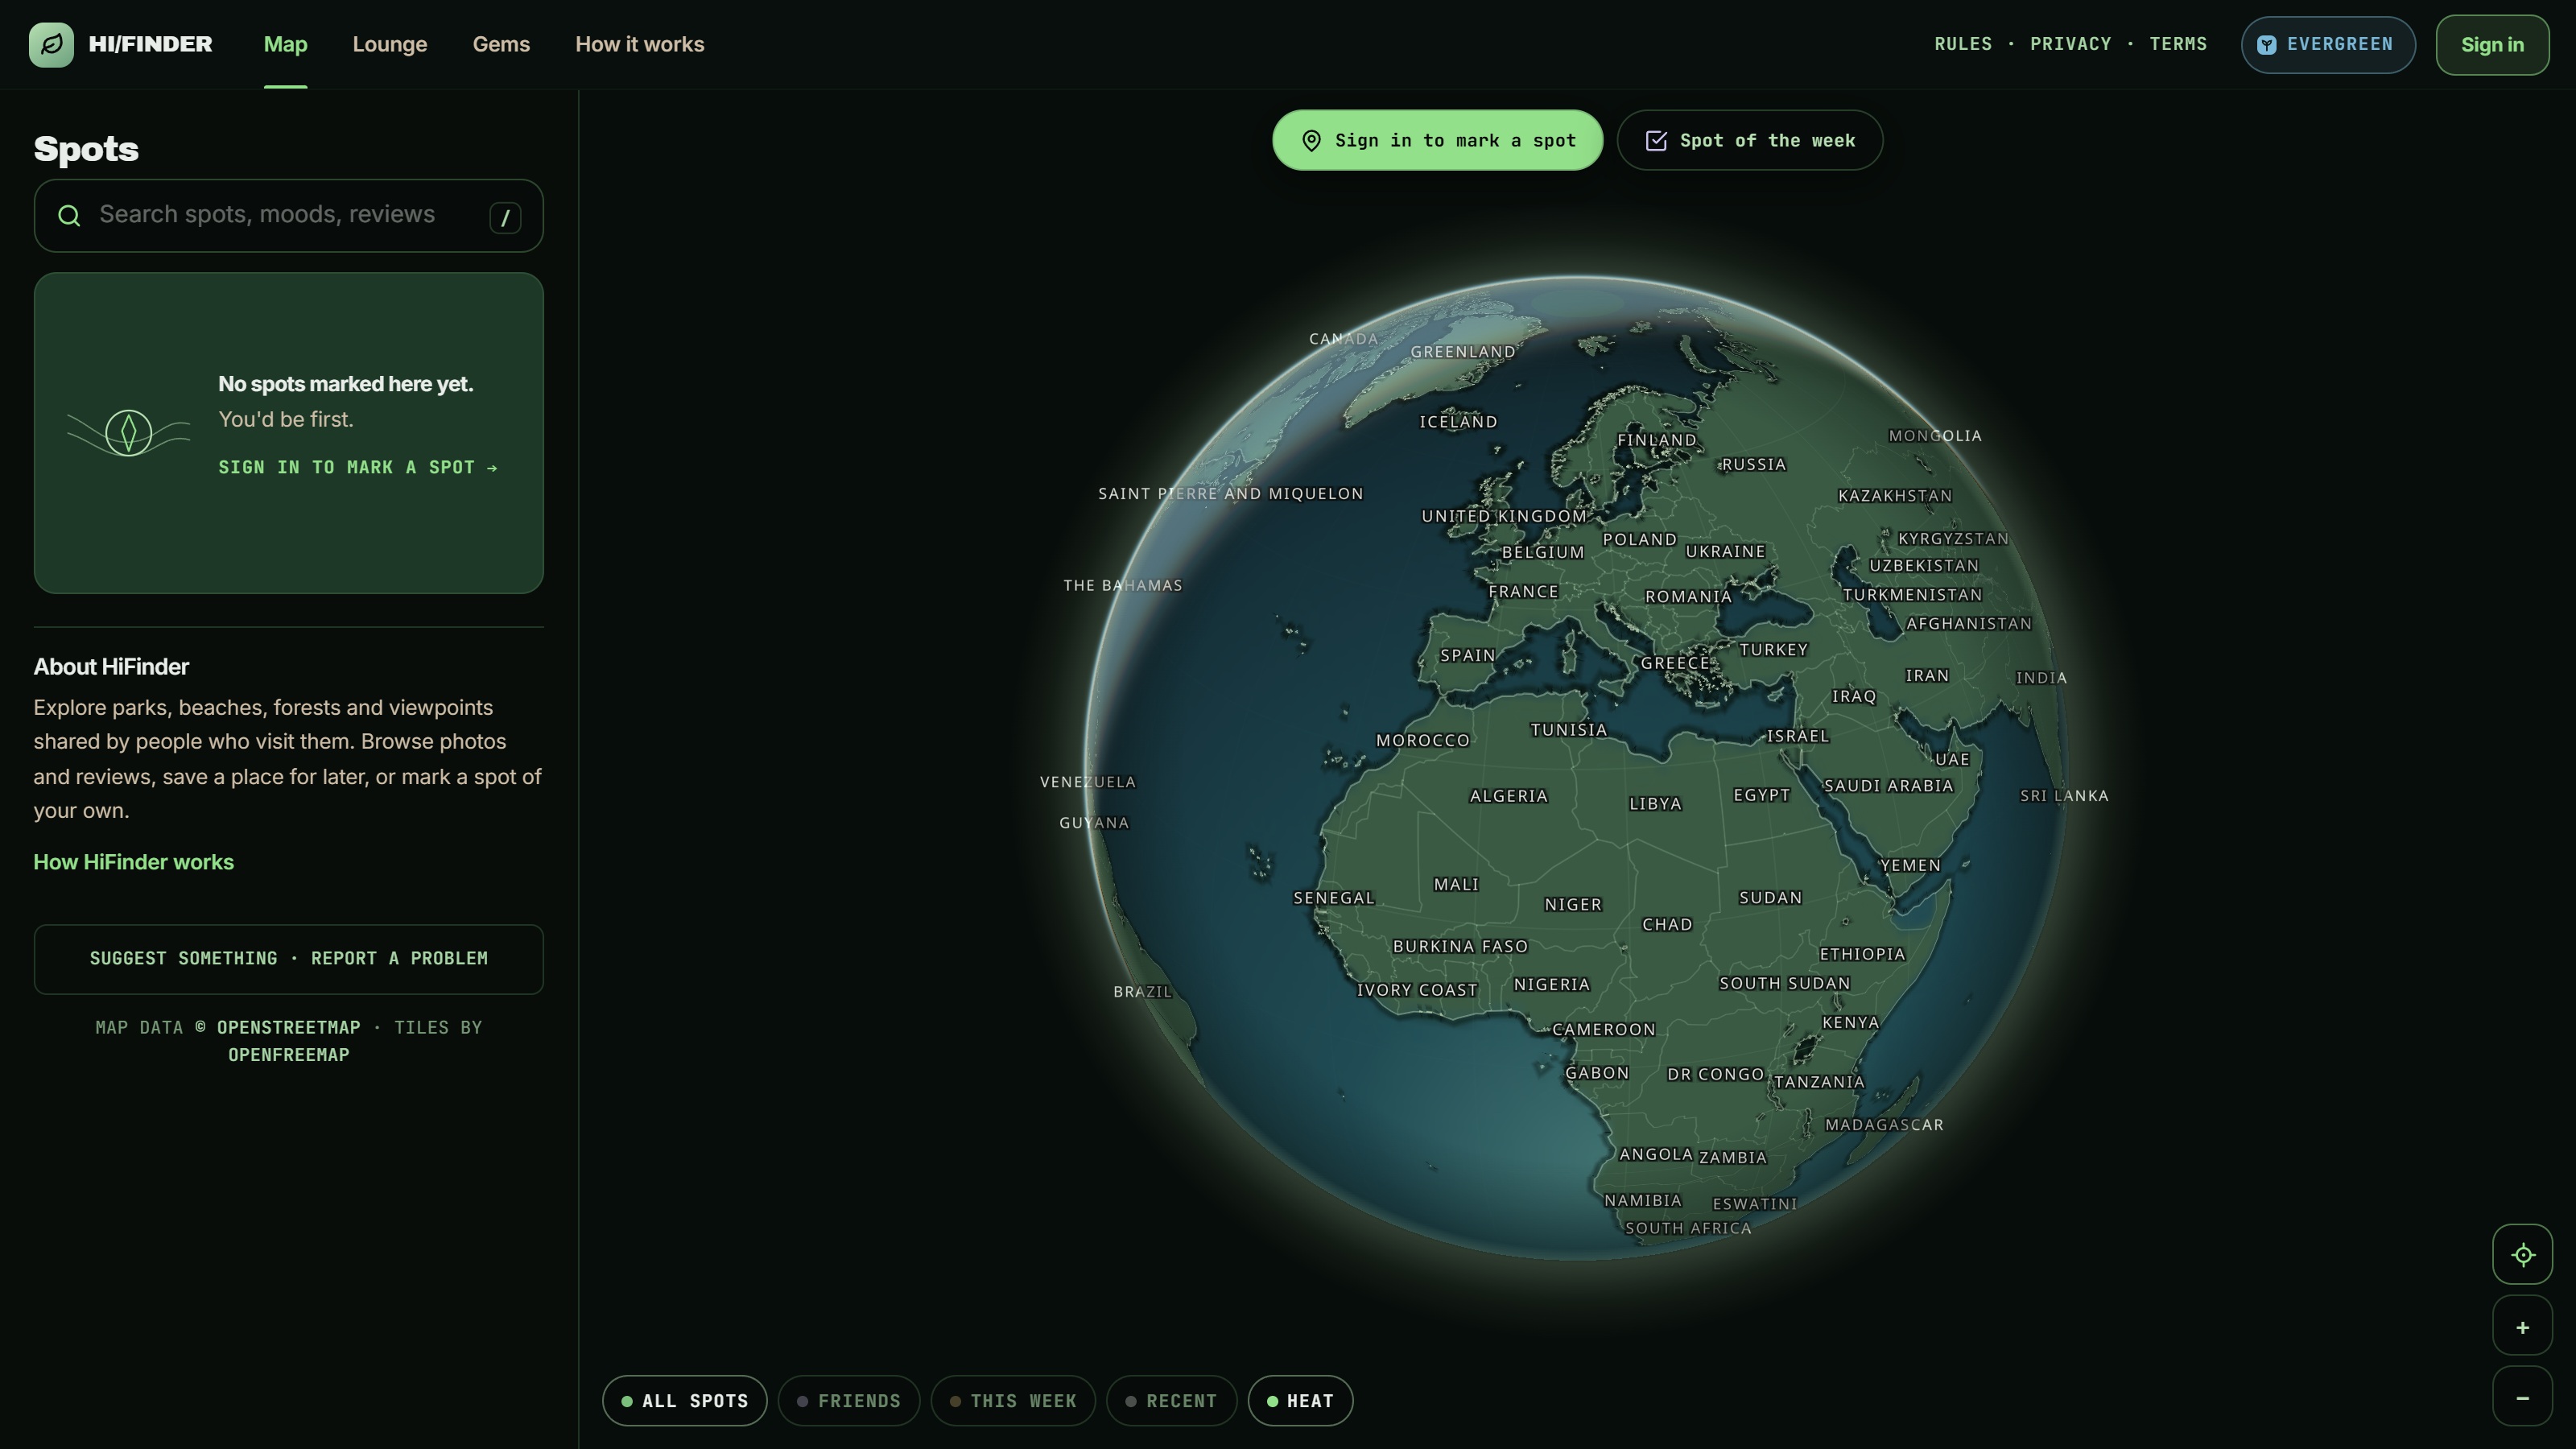The width and height of the screenshot is (2576, 1449).
Task: Focus the search spots, moods, reviews field
Action: 288,215
